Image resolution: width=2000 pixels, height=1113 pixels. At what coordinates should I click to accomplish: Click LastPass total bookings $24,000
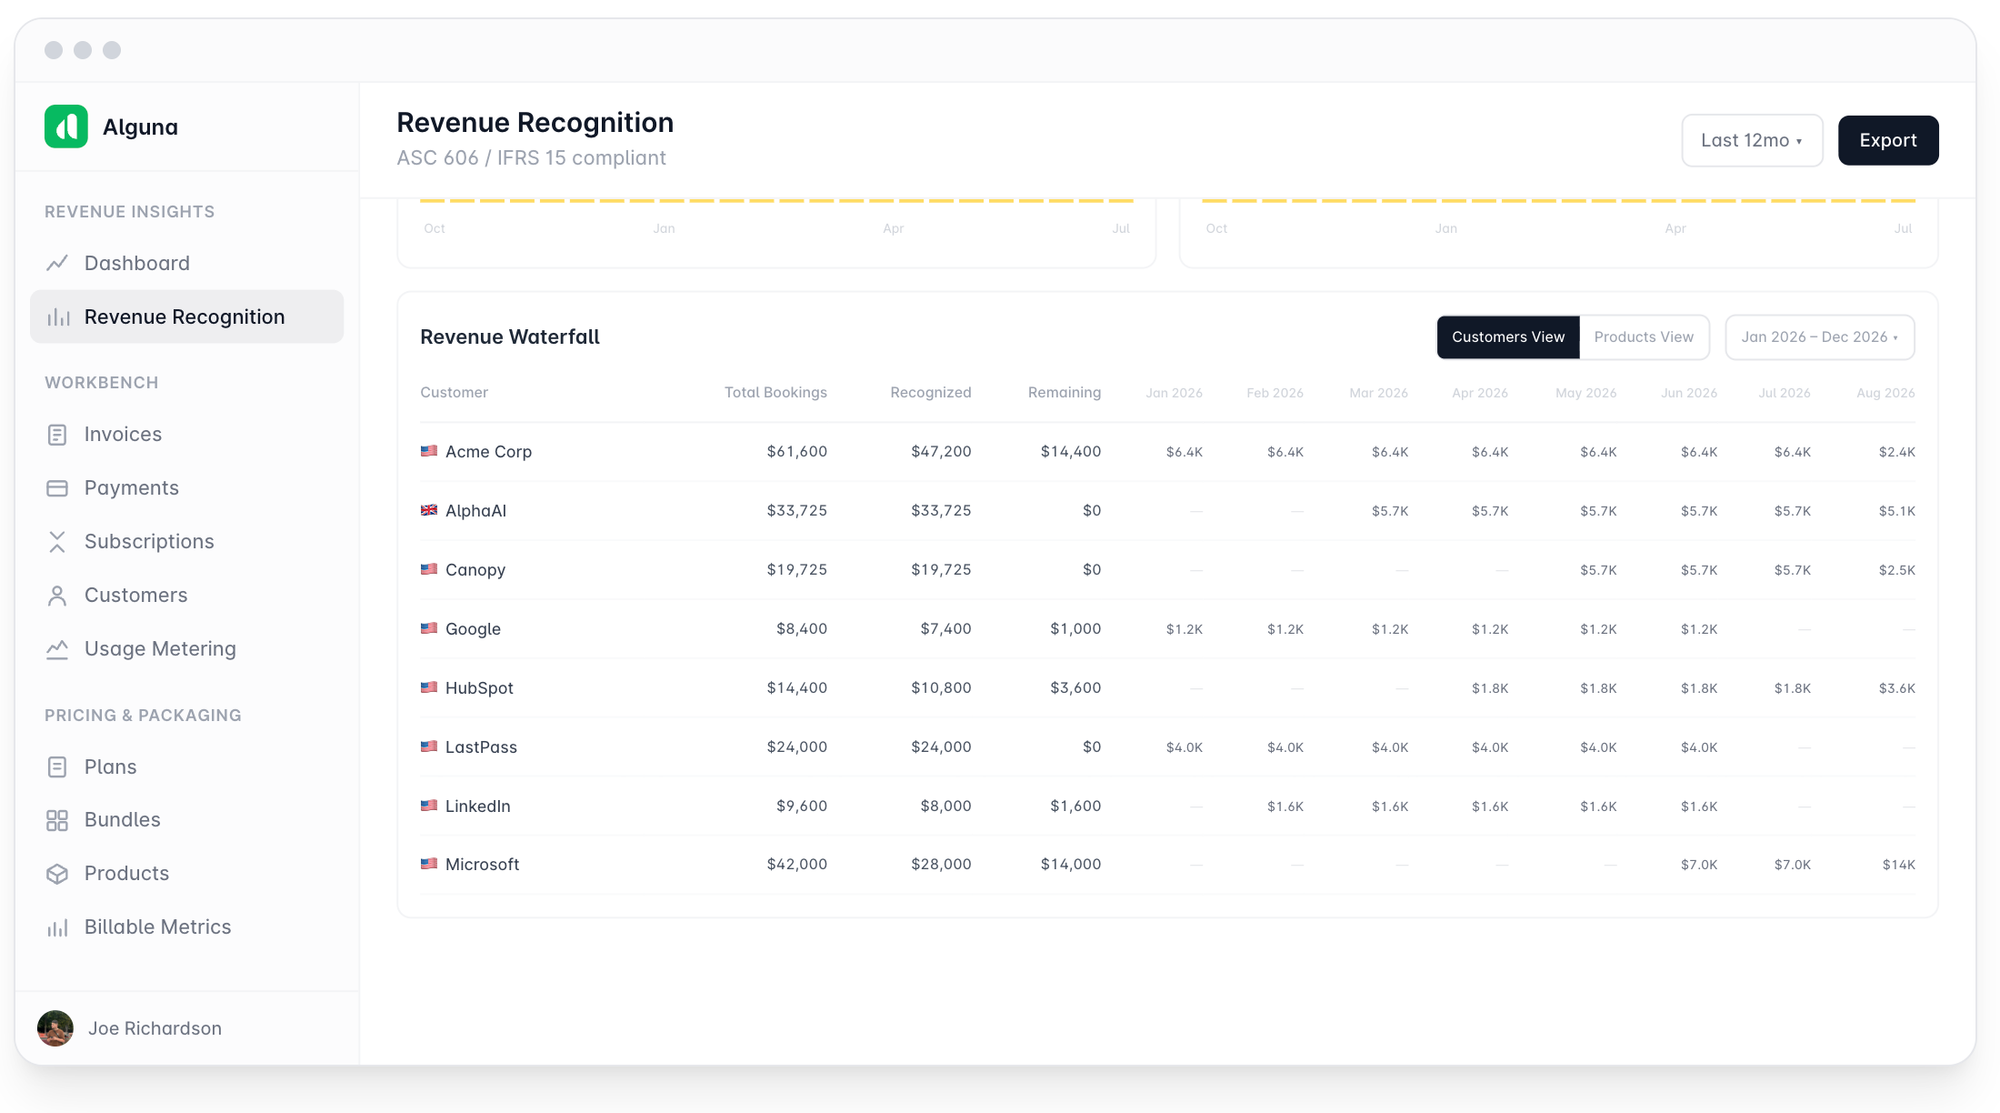coord(797,746)
